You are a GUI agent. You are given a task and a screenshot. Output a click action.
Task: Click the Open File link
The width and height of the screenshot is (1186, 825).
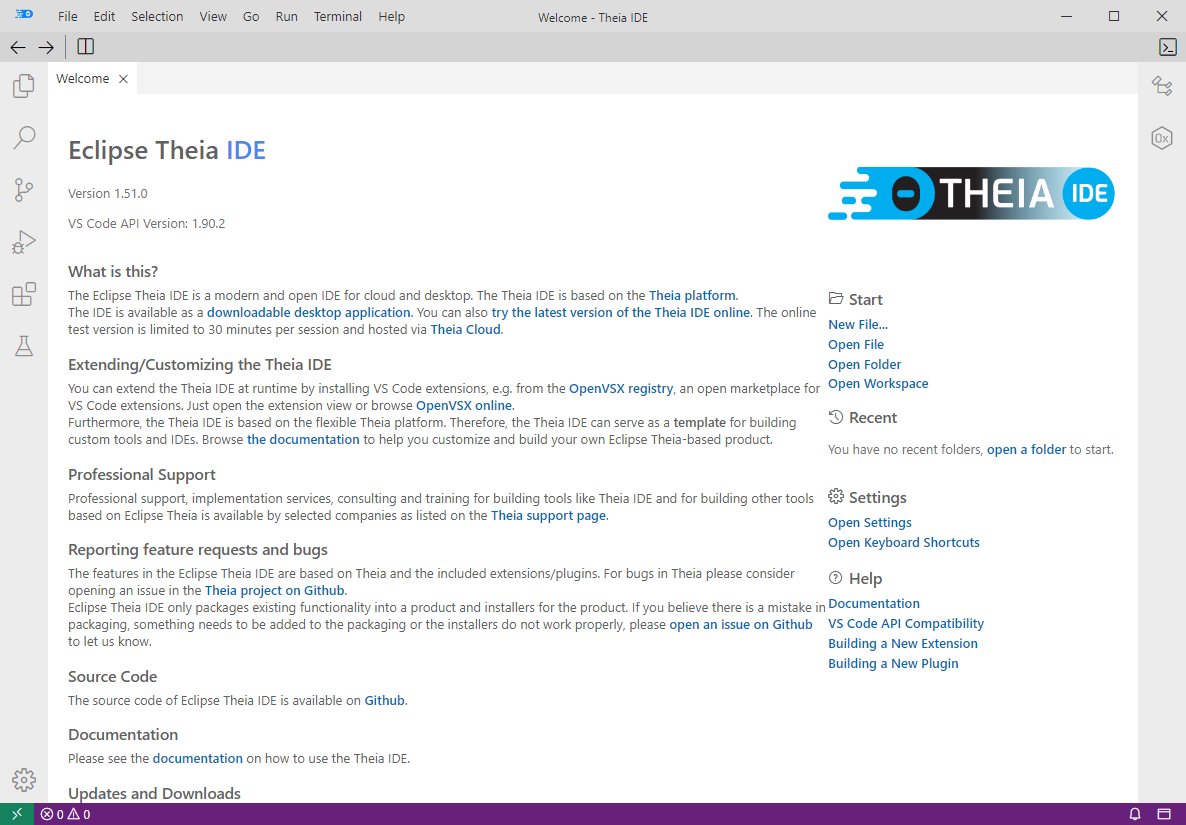855,344
